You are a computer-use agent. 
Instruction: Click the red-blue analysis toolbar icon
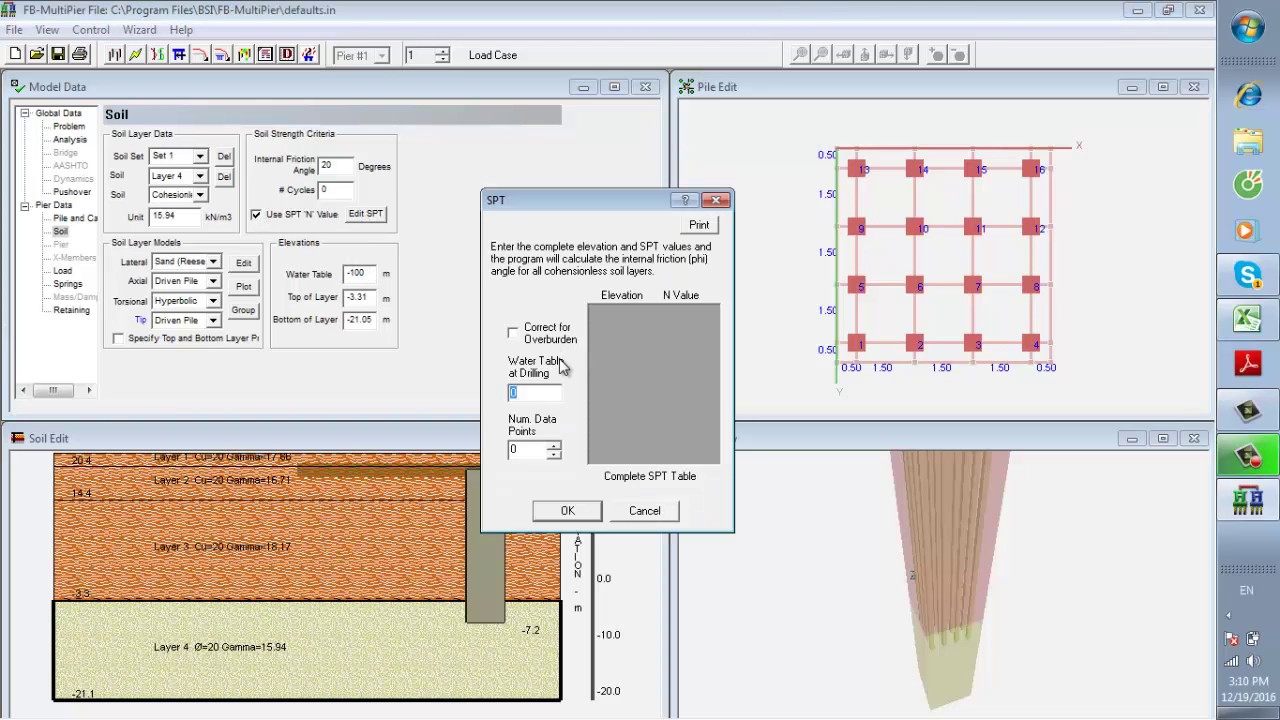308,54
